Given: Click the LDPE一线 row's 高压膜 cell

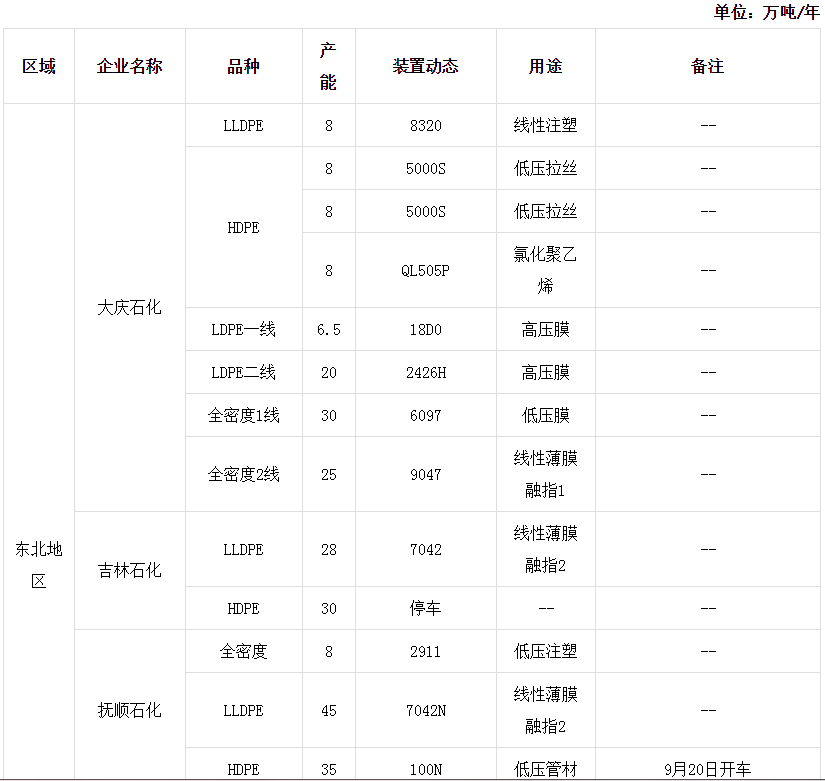Looking at the screenshot, I should point(546,329).
